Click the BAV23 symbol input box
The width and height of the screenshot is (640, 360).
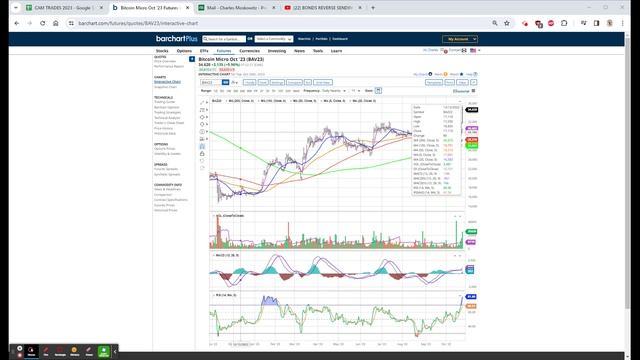pyautogui.click(x=211, y=82)
